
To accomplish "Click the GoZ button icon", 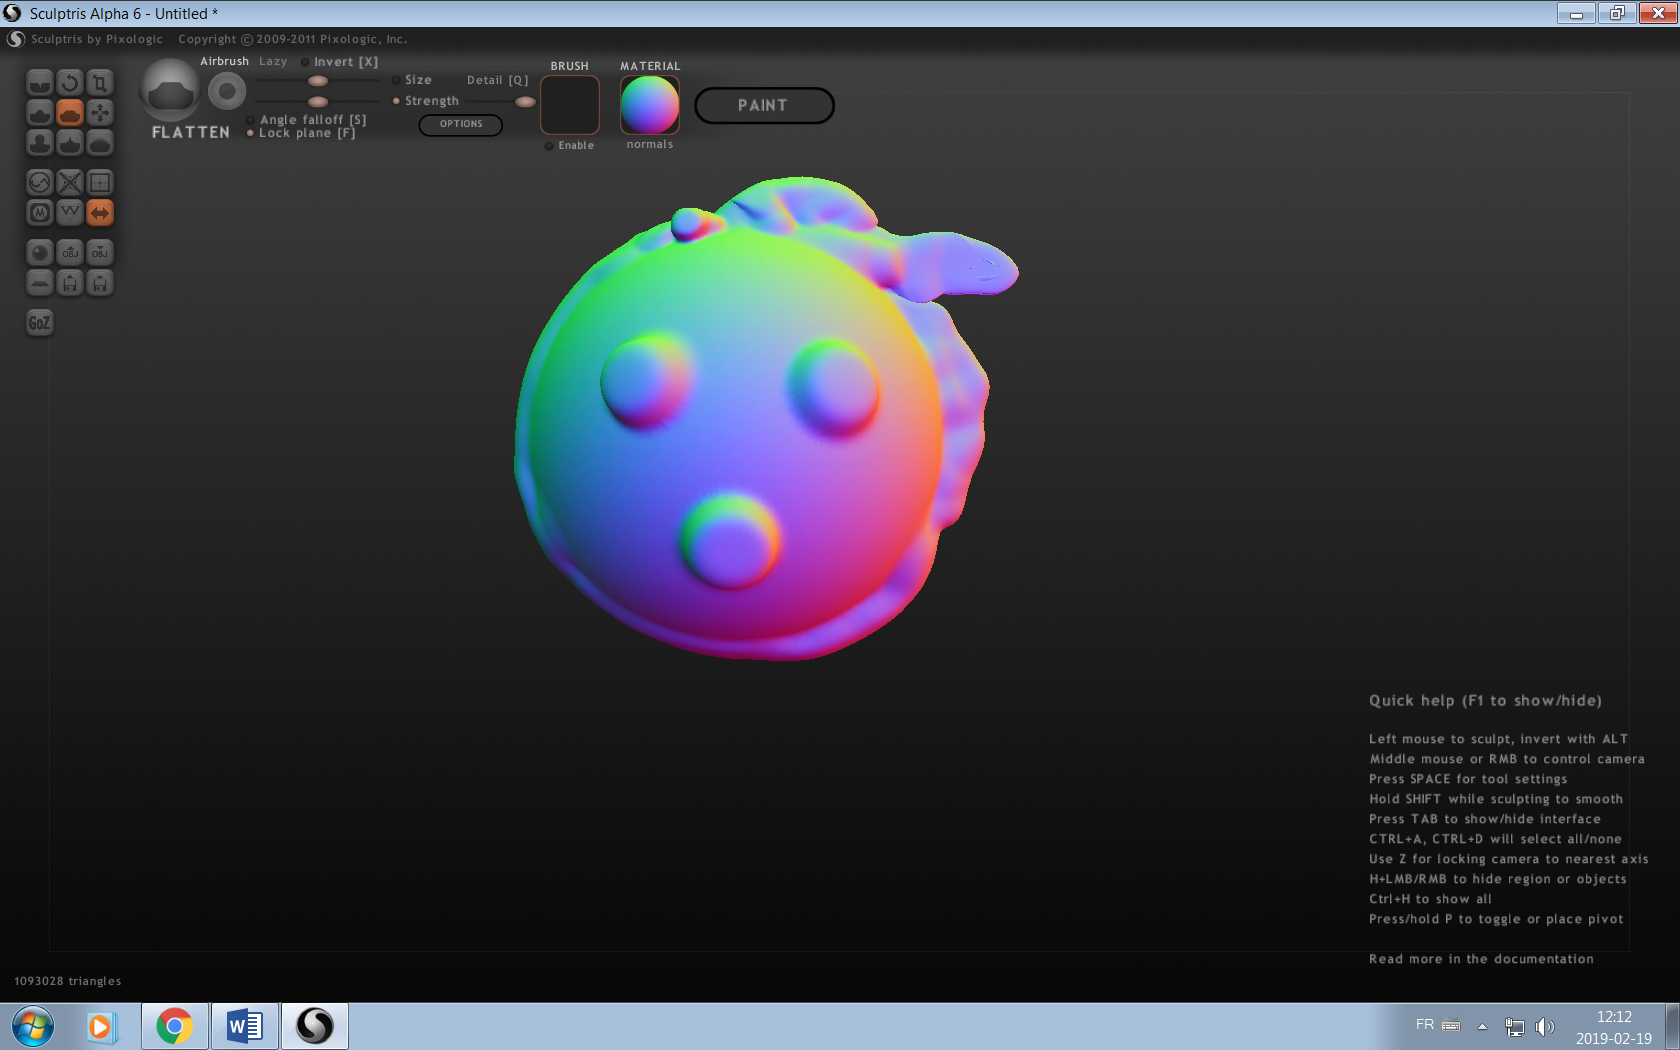I will (x=39, y=322).
